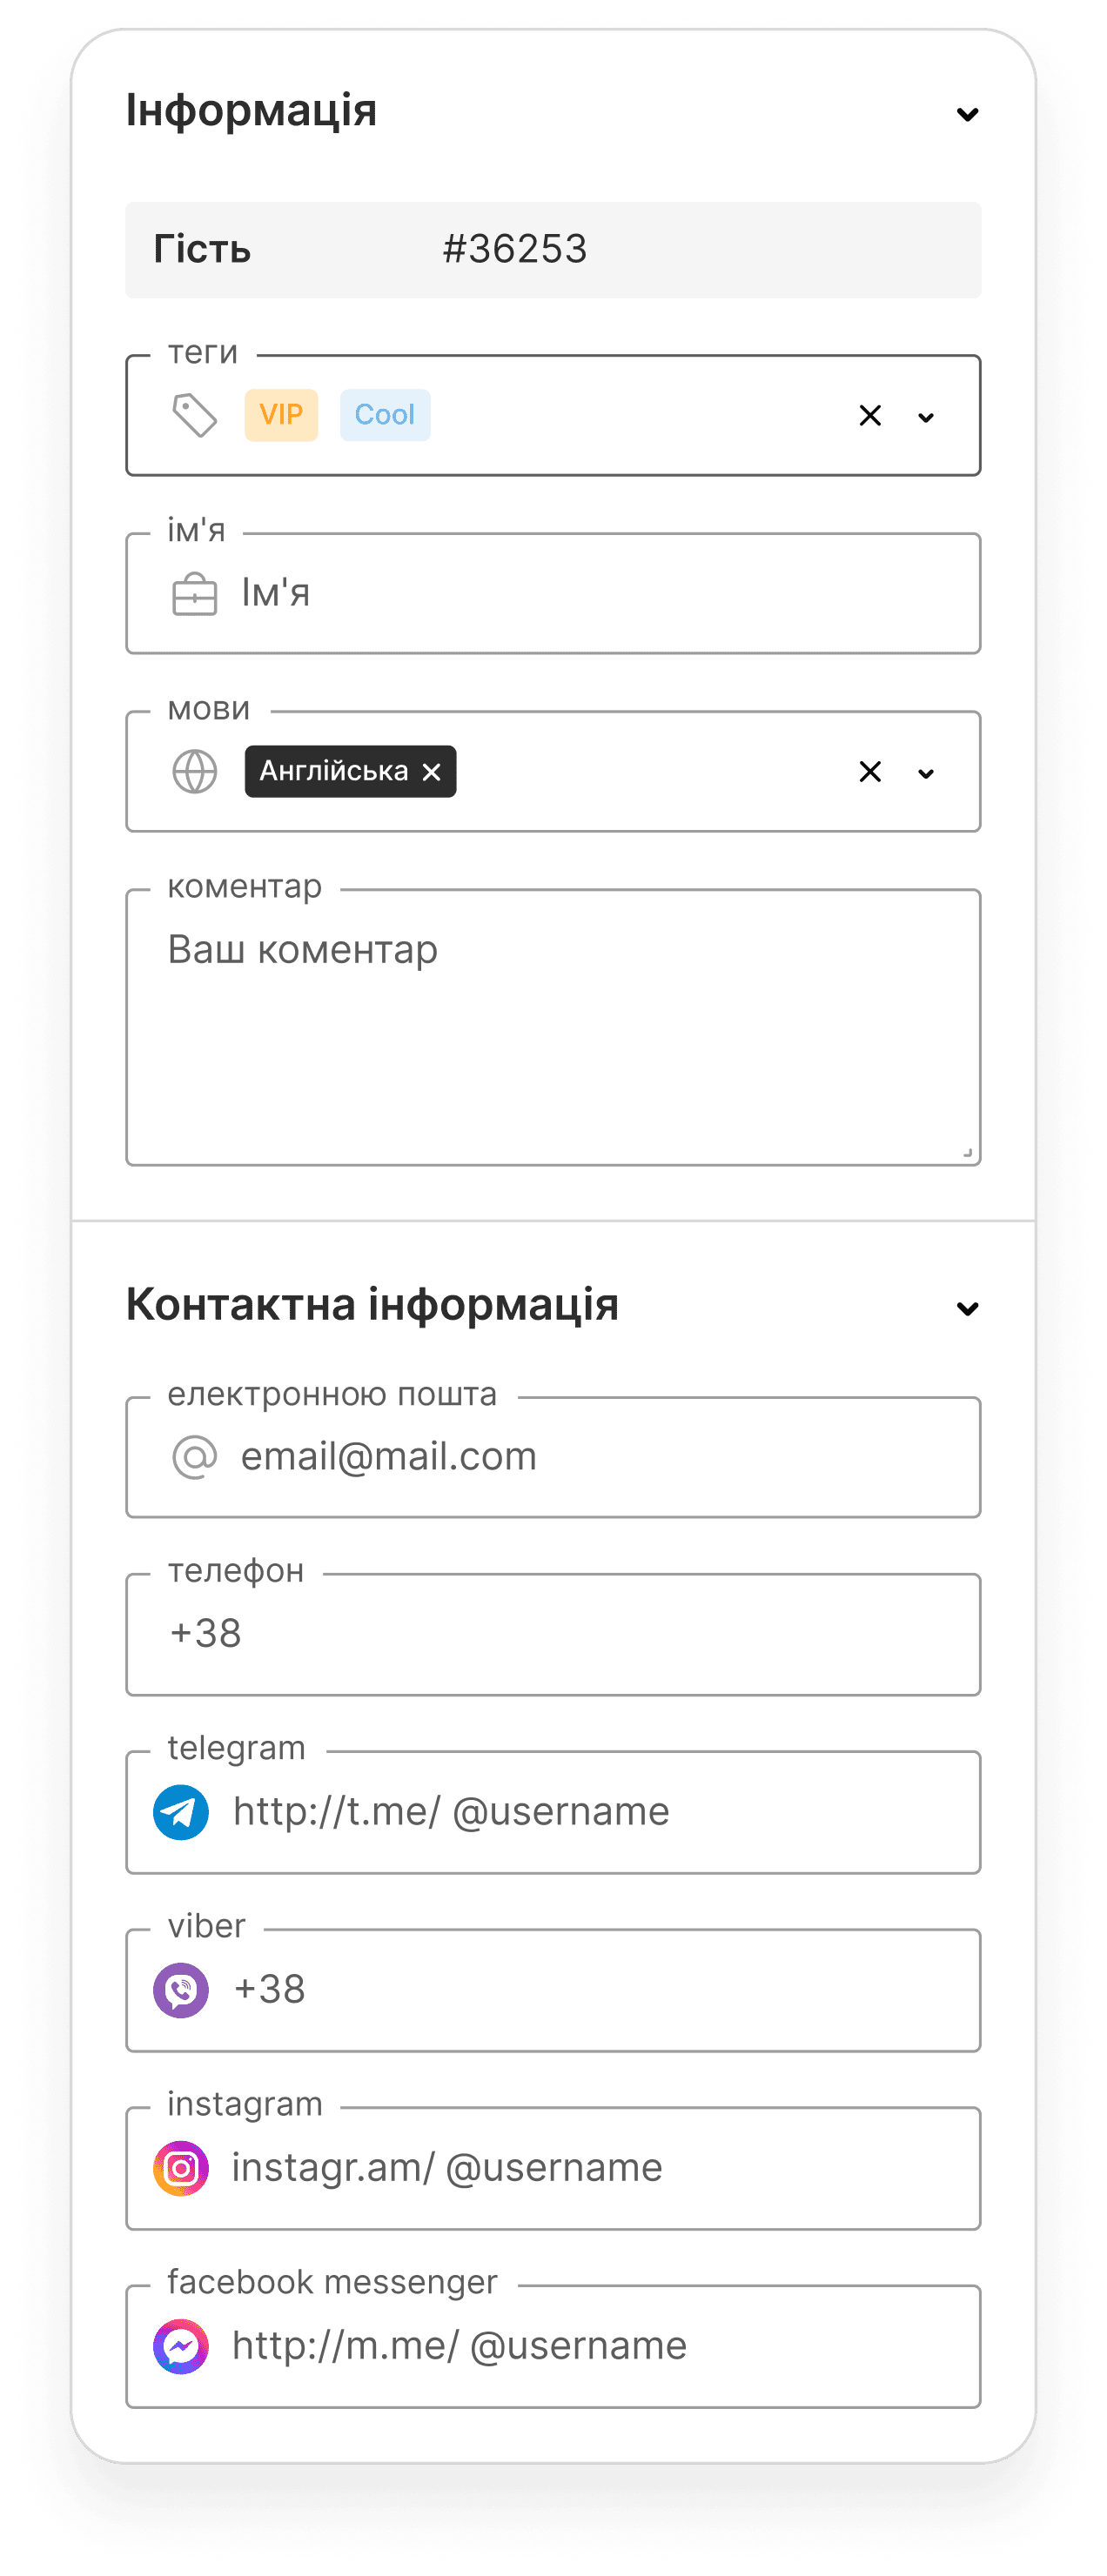Clear all tags in теги field

[870, 415]
